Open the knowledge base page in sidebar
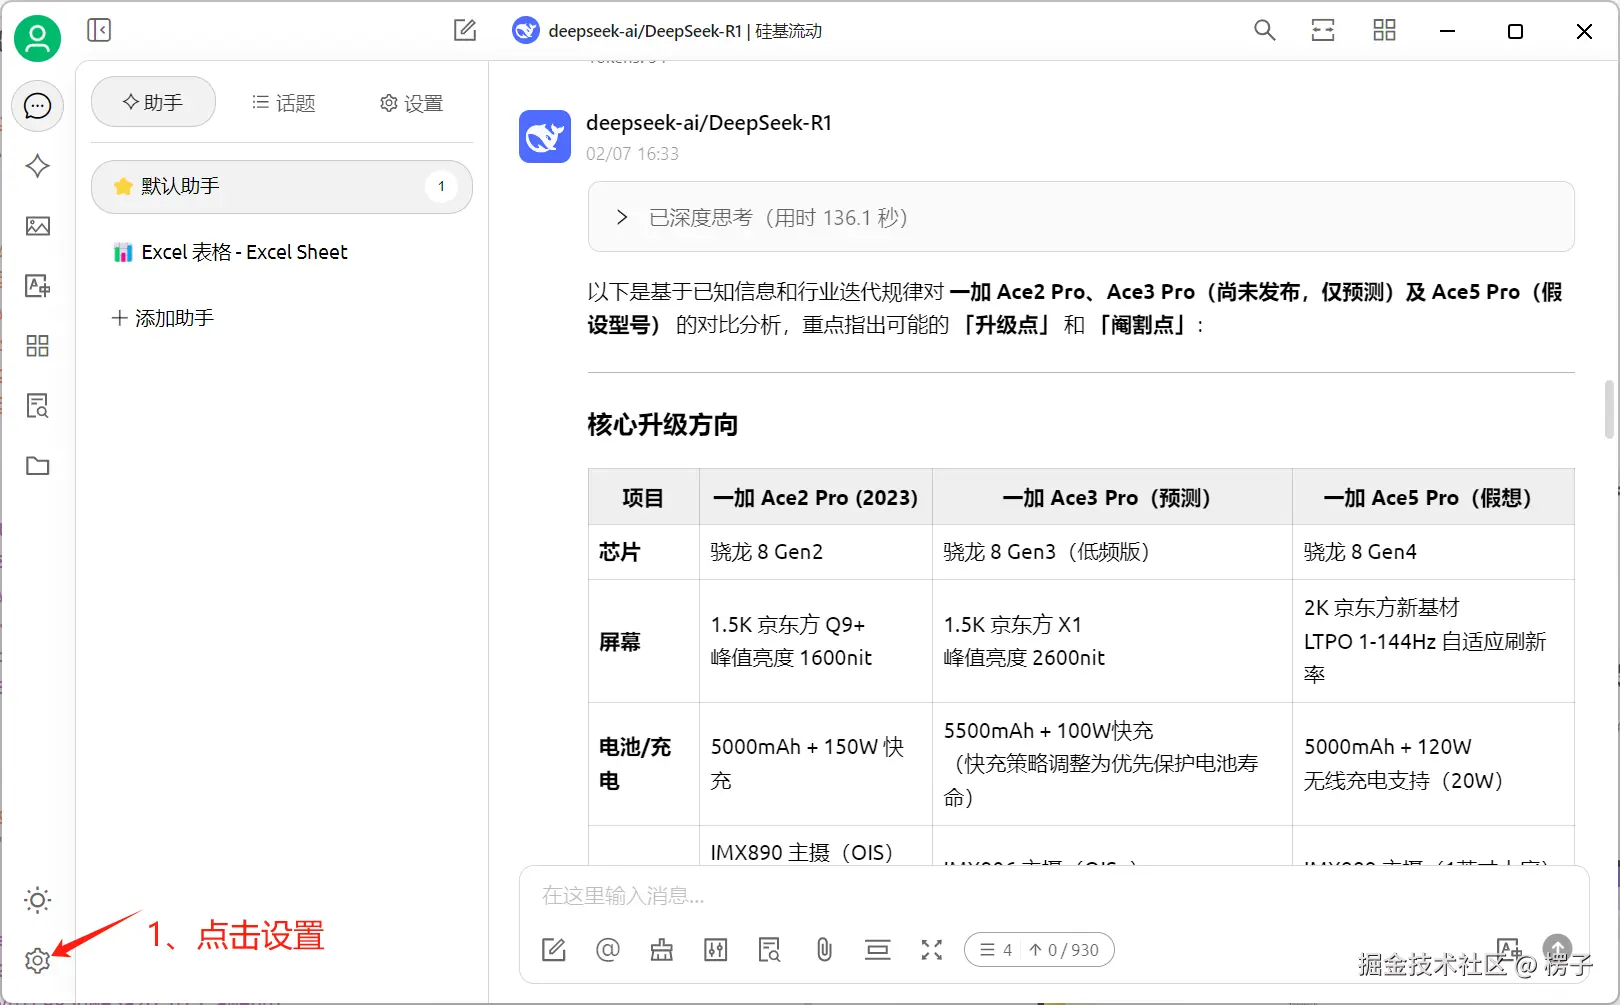The image size is (1620, 1005). [38, 406]
